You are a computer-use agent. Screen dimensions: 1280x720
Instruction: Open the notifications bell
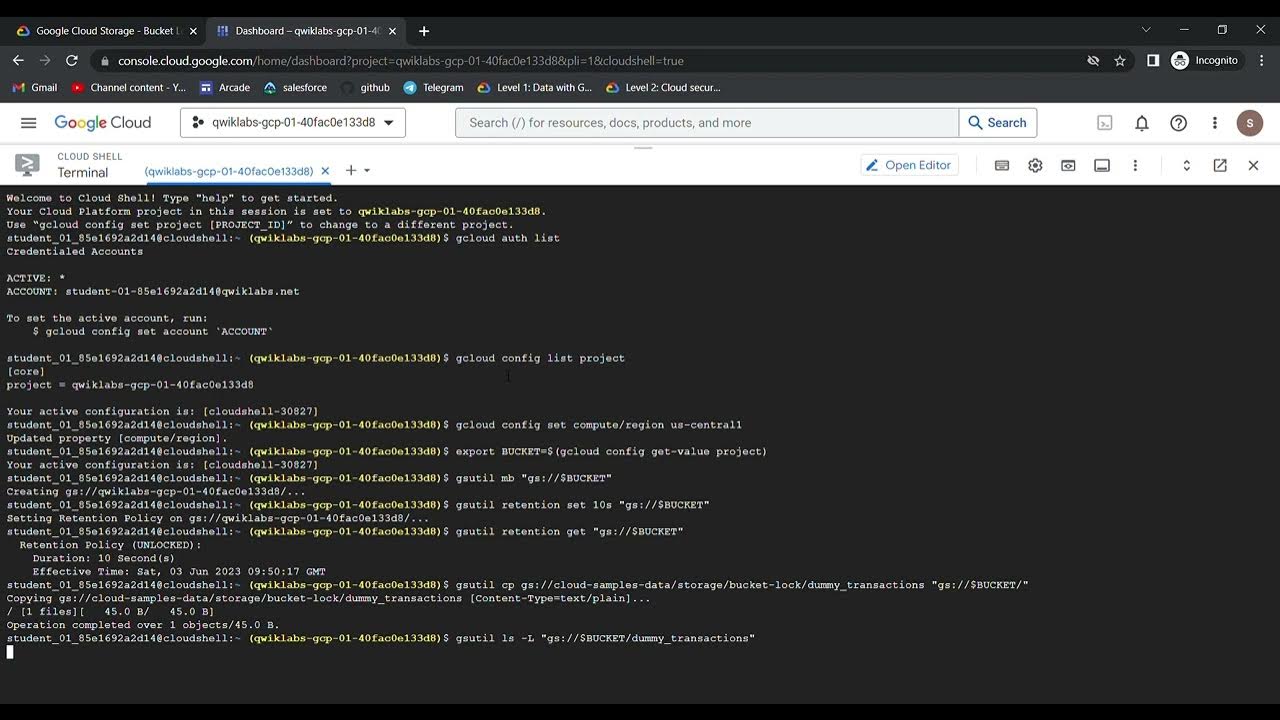(1142, 123)
